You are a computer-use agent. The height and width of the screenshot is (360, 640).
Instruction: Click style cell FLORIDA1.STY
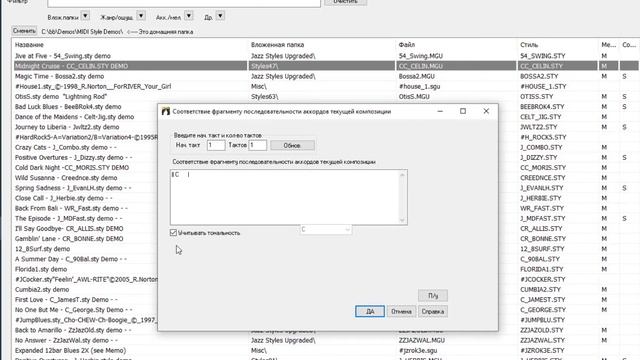(x=541, y=269)
